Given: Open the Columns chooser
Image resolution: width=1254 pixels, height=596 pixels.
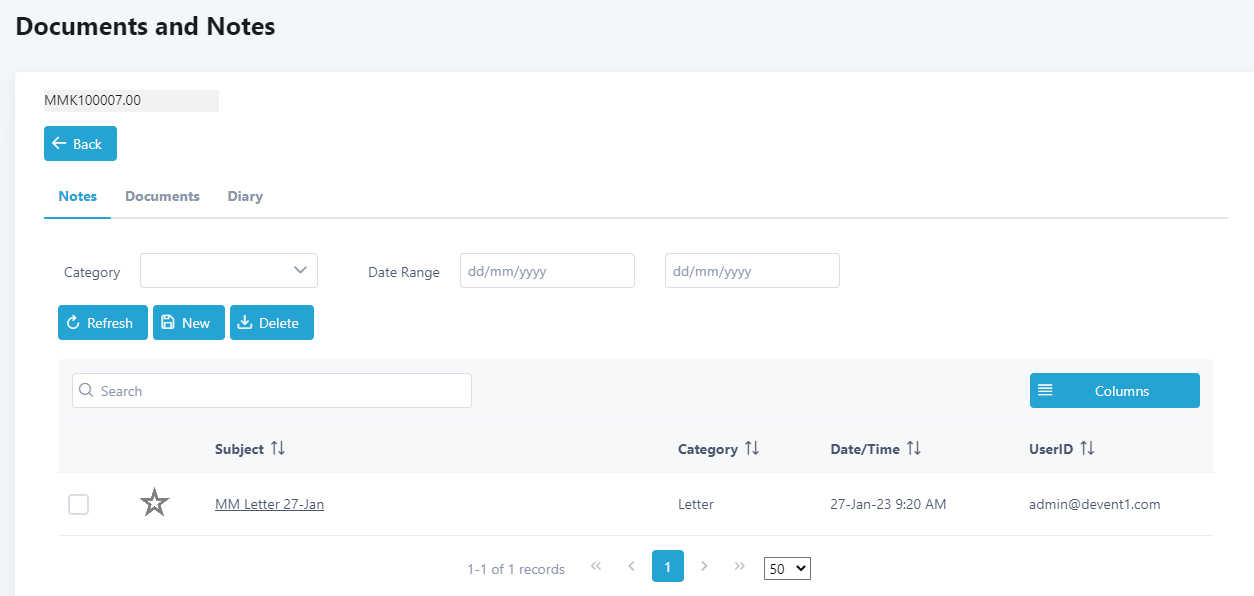Looking at the screenshot, I should [x=1114, y=391].
